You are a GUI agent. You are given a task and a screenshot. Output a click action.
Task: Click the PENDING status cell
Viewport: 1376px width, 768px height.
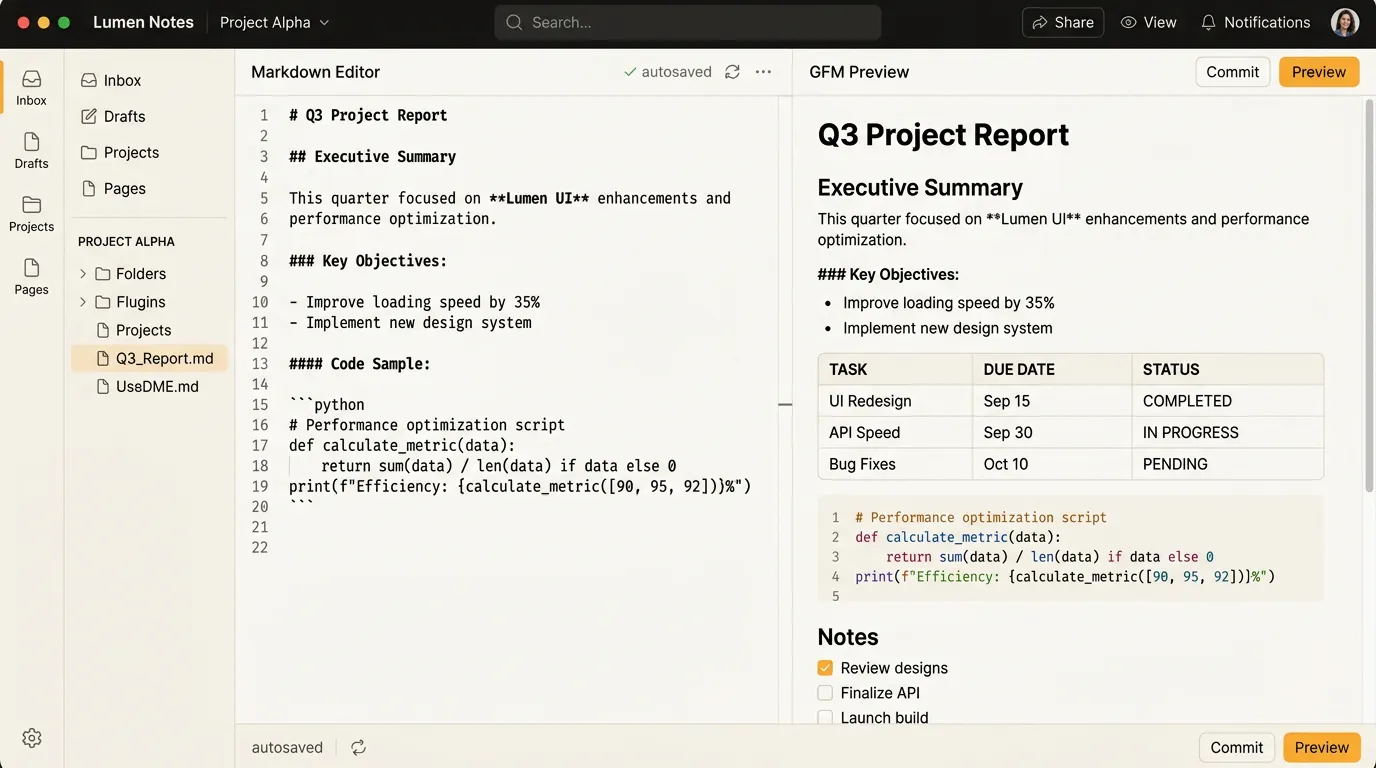pyautogui.click(x=1228, y=464)
